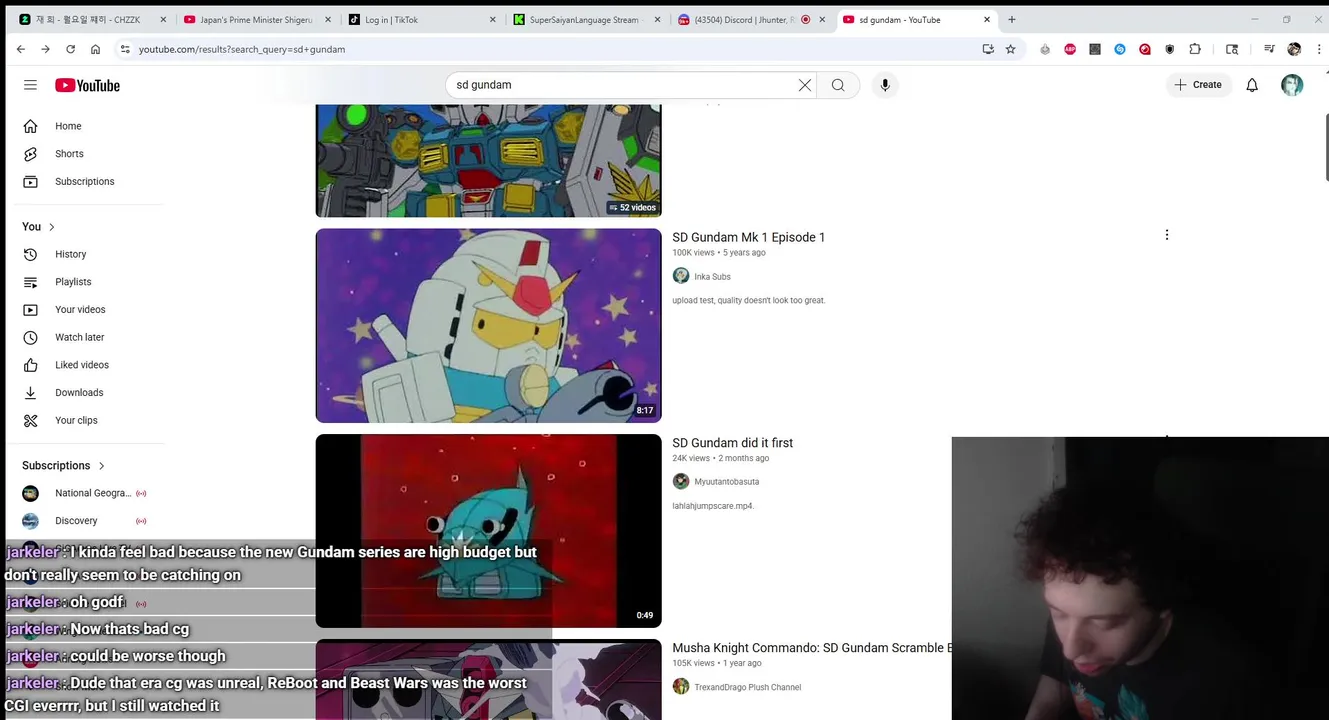Expand the Subscriptions section chevron
1329x720 pixels.
(101, 466)
